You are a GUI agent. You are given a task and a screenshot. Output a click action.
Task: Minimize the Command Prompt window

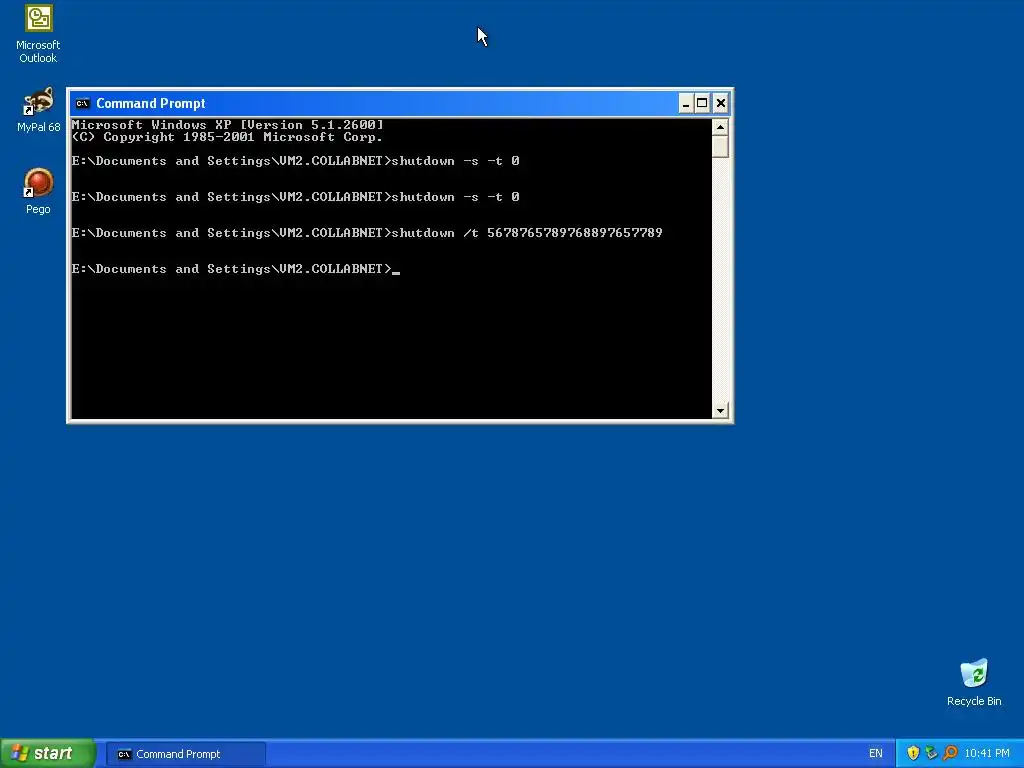pos(685,103)
